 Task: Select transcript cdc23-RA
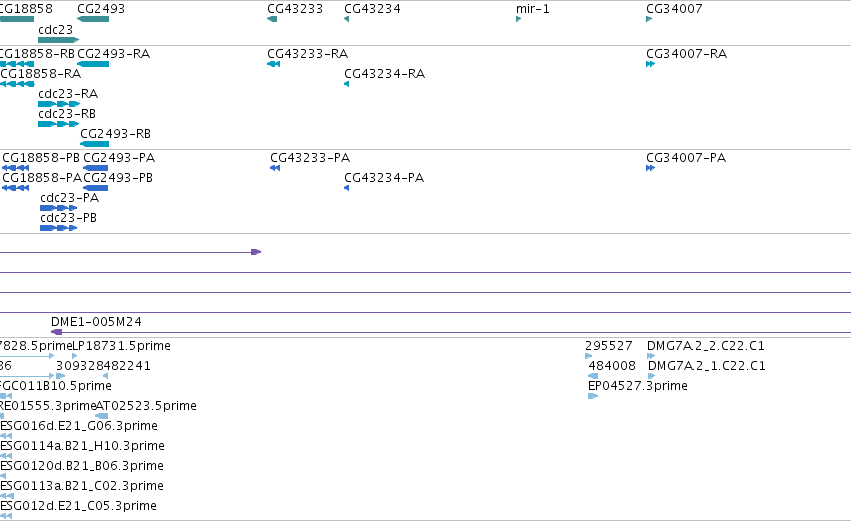pos(59,104)
